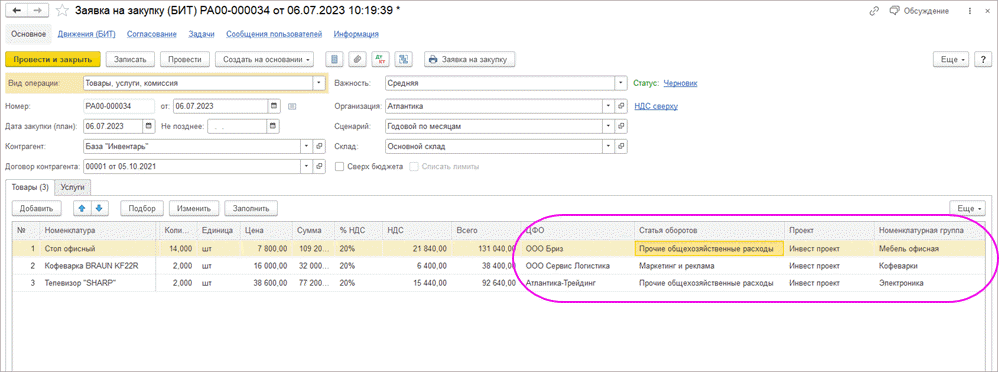
Task: Go forward with the right arrow button
Action: (x=38, y=11)
